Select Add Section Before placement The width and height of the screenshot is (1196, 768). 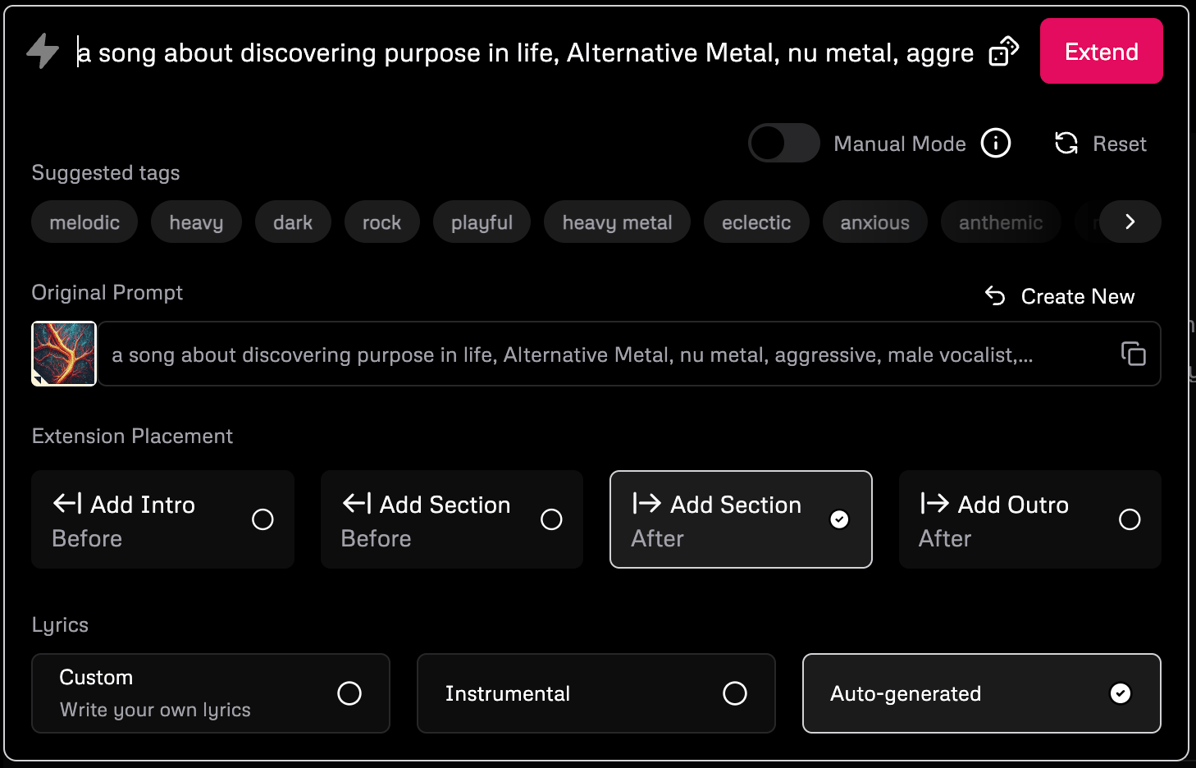tap(452, 520)
